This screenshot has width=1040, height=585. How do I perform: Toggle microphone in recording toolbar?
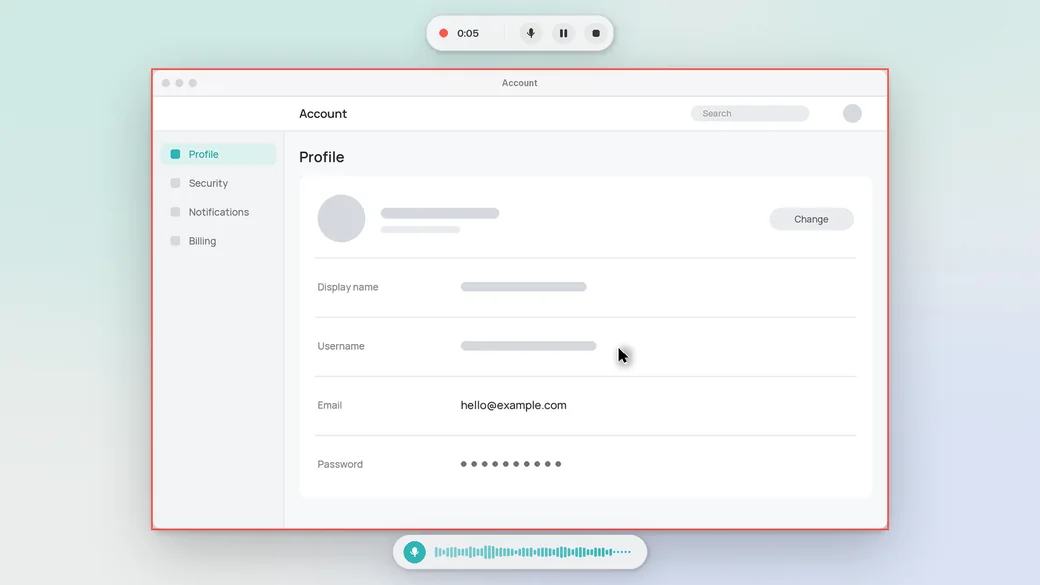[x=531, y=33]
